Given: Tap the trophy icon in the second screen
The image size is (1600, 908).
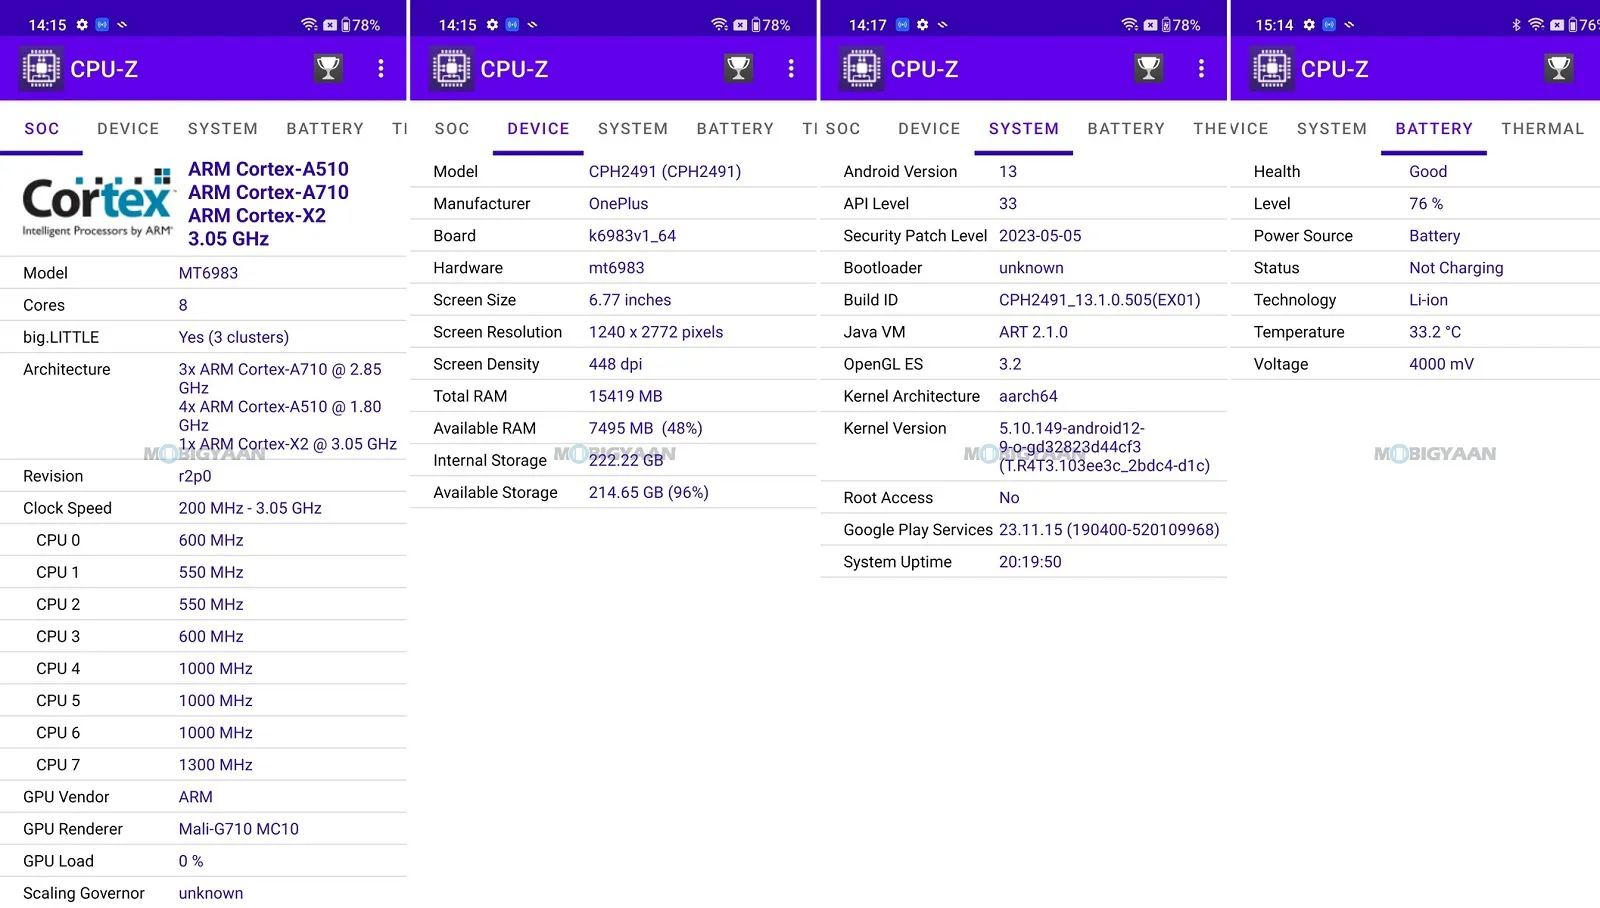Looking at the screenshot, I should (x=738, y=68).
